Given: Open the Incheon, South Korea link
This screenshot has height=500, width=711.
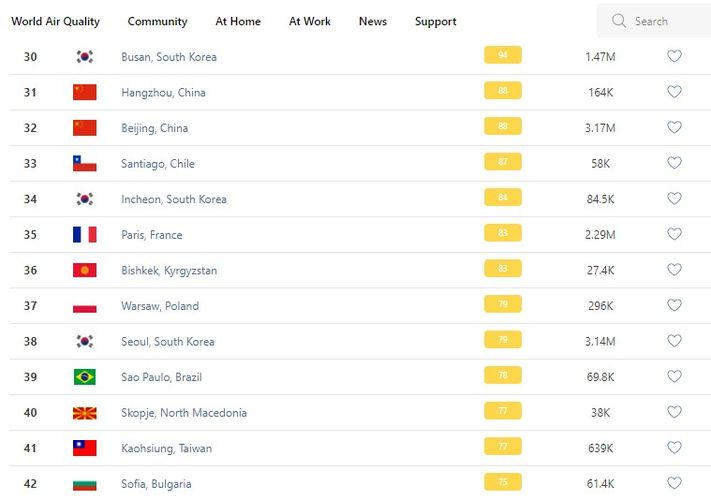Looking at the screenshot, I should (174, 199).
